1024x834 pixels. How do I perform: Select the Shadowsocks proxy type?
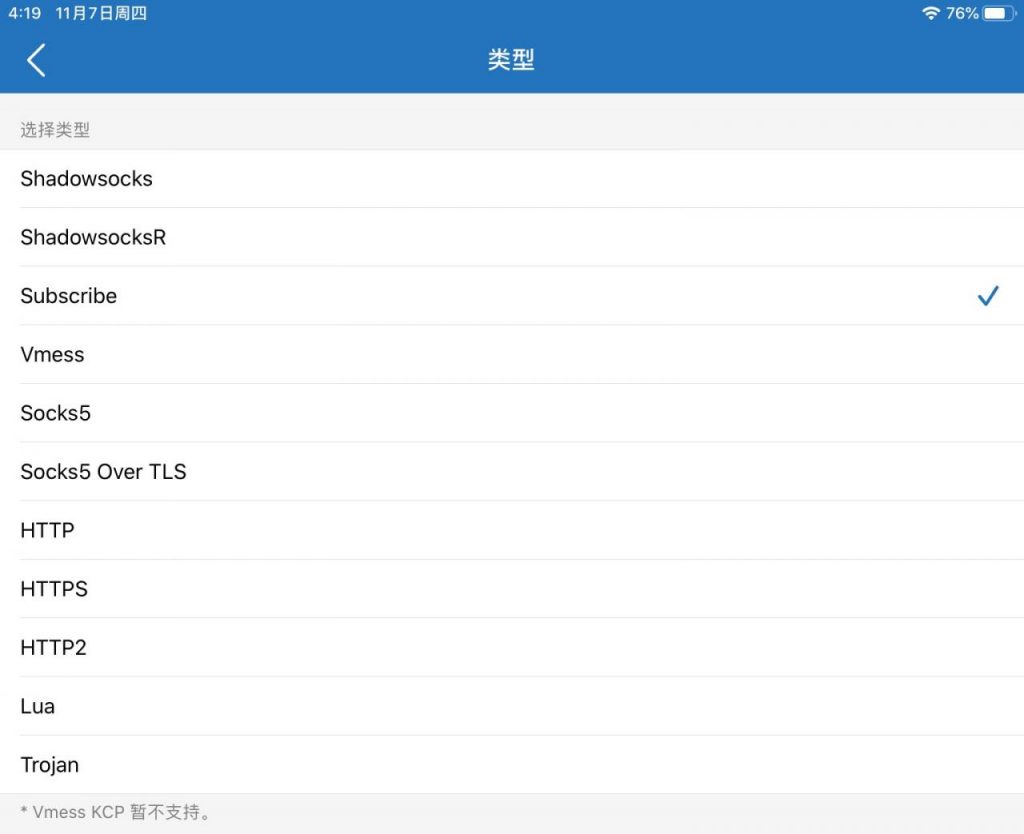tap(86, 179)
